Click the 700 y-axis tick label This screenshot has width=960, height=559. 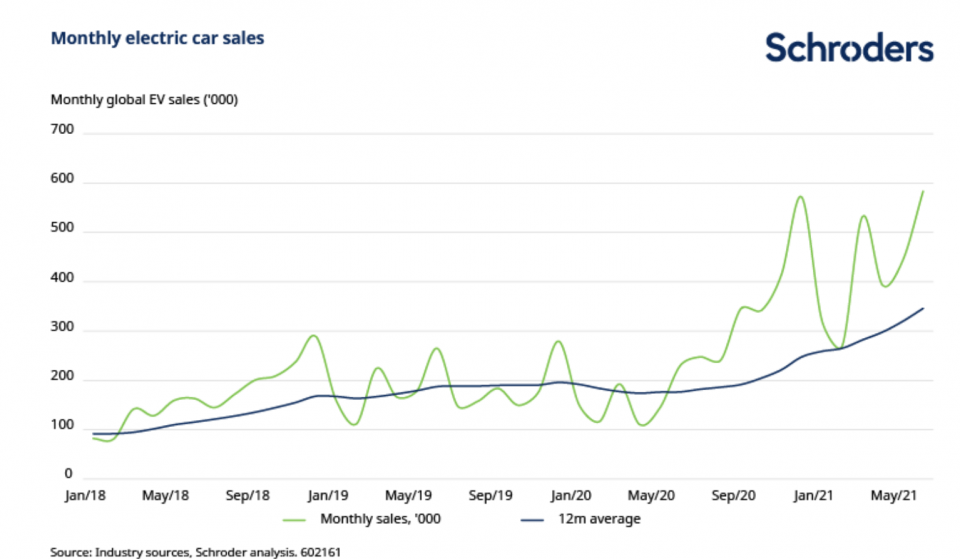(62, 130)
